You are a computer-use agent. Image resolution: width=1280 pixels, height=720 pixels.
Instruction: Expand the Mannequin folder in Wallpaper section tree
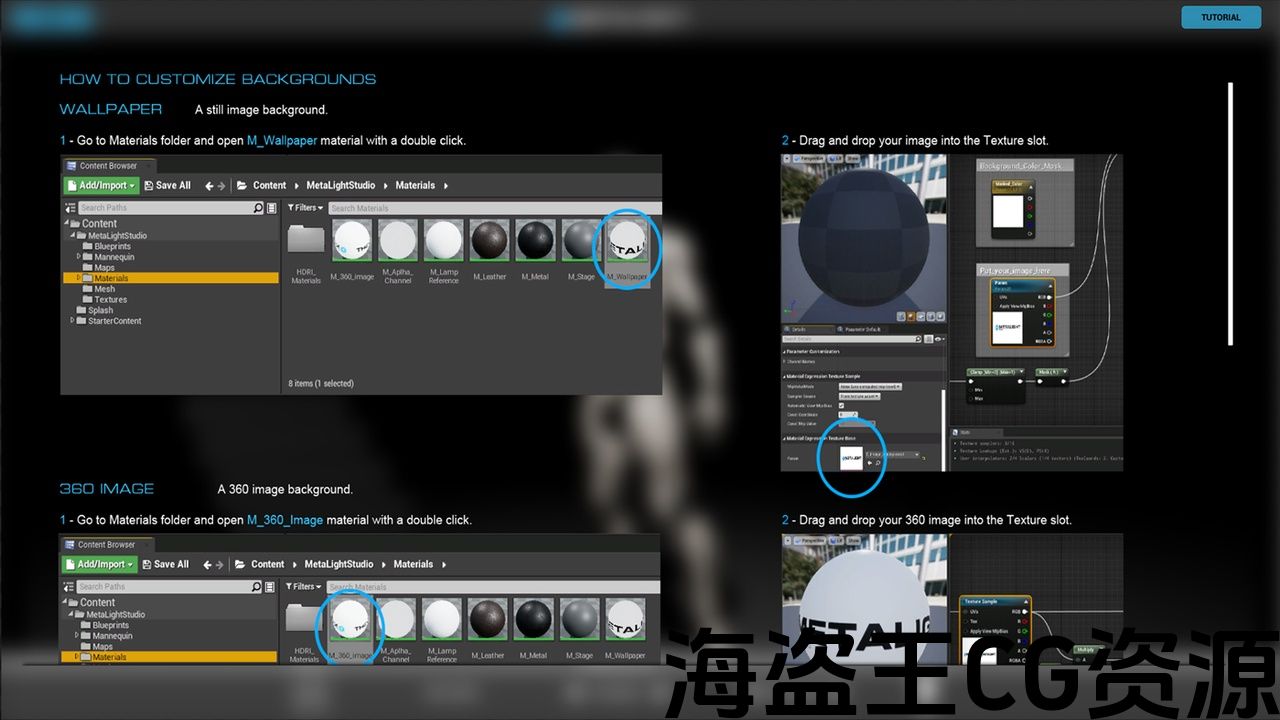tap(79, 257)
